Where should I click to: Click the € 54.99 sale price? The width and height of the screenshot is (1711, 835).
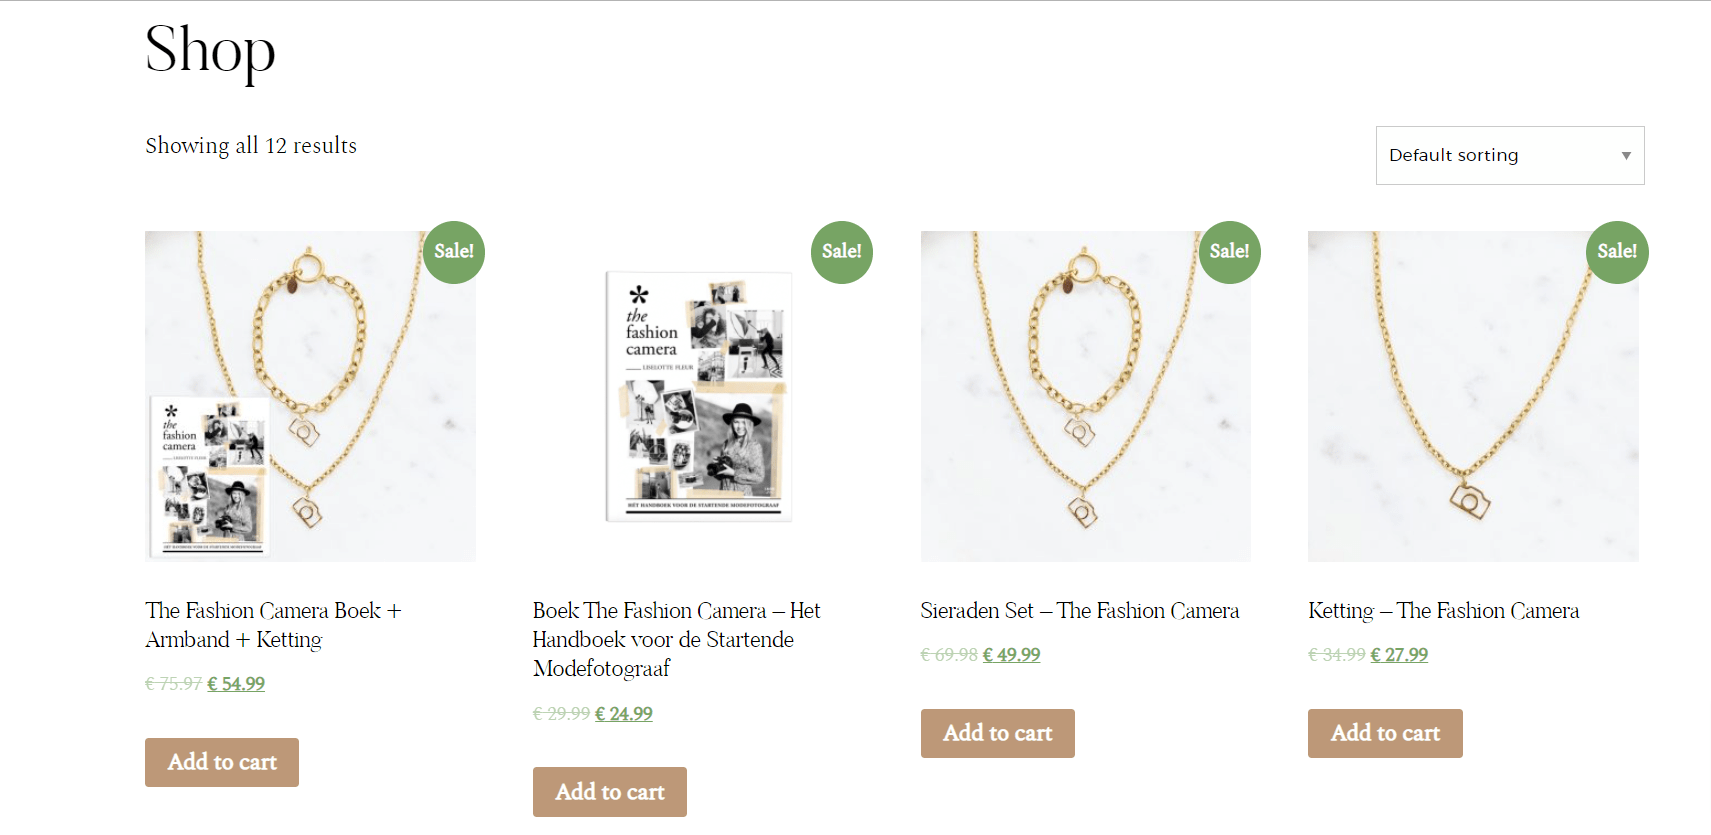(x=236, y=684)
